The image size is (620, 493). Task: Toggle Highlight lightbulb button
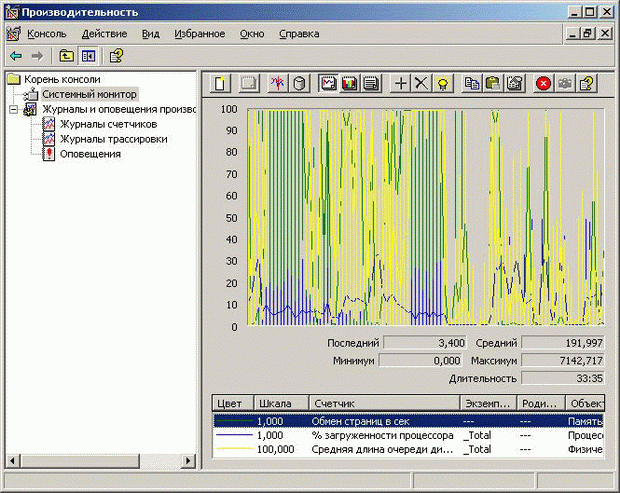[442, 83]
